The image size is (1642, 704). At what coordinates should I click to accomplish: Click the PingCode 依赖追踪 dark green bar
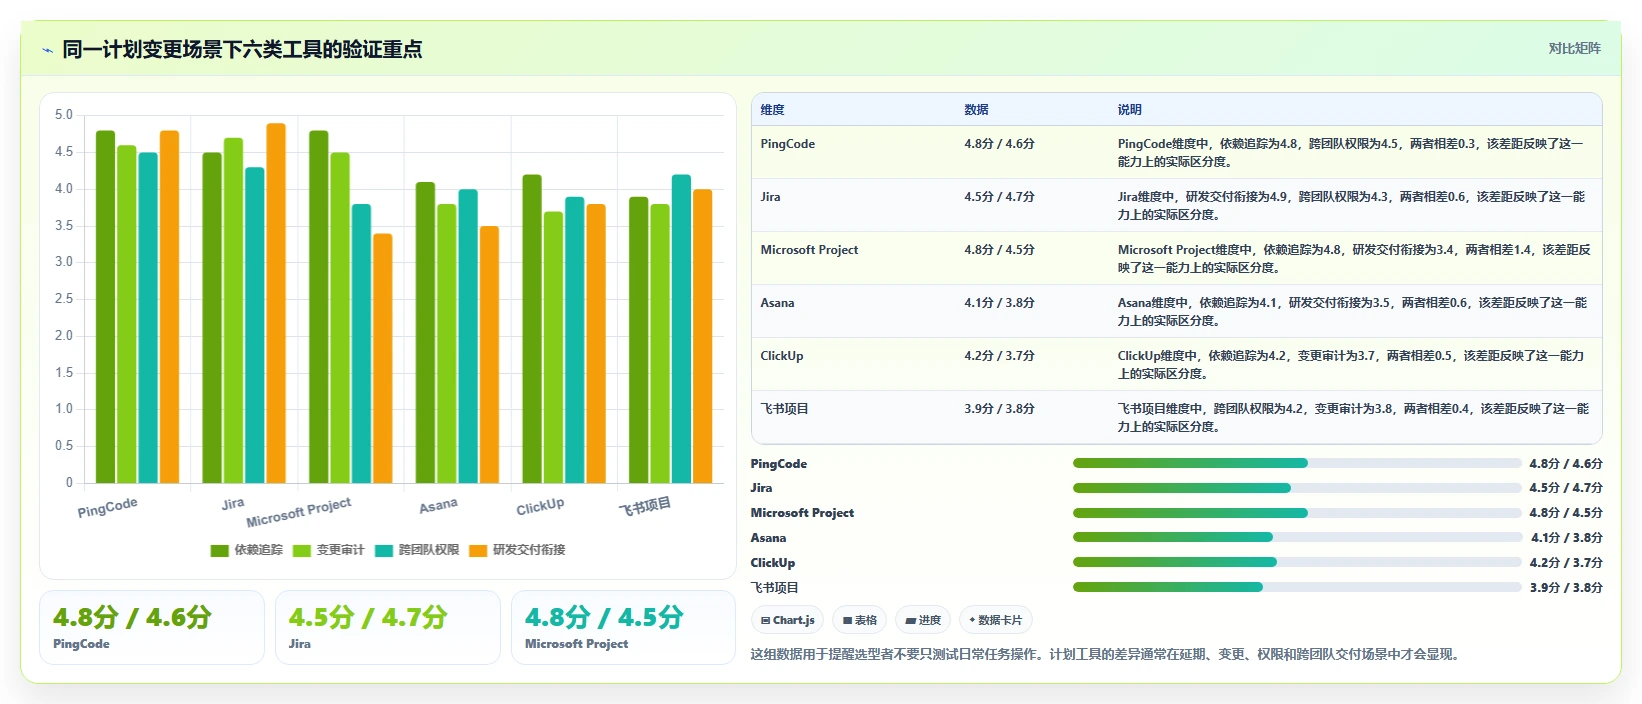tap(105, 307)
